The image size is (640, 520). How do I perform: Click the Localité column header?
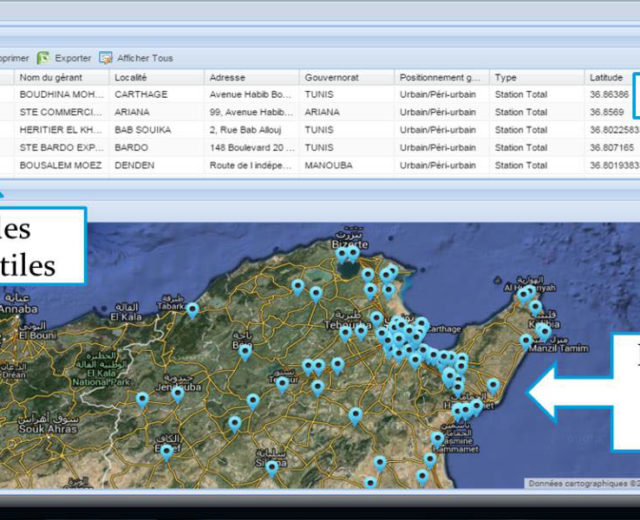[132, 77]
